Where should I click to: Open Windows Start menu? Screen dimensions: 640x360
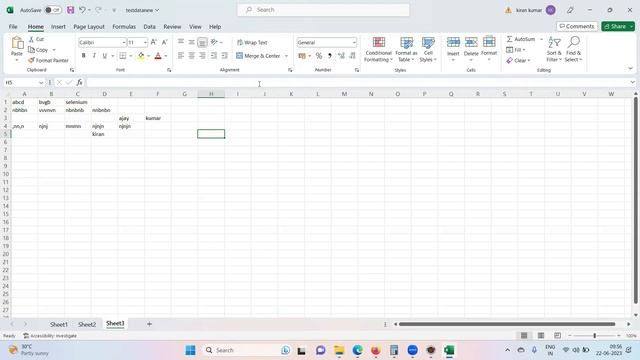coord(190,350)
